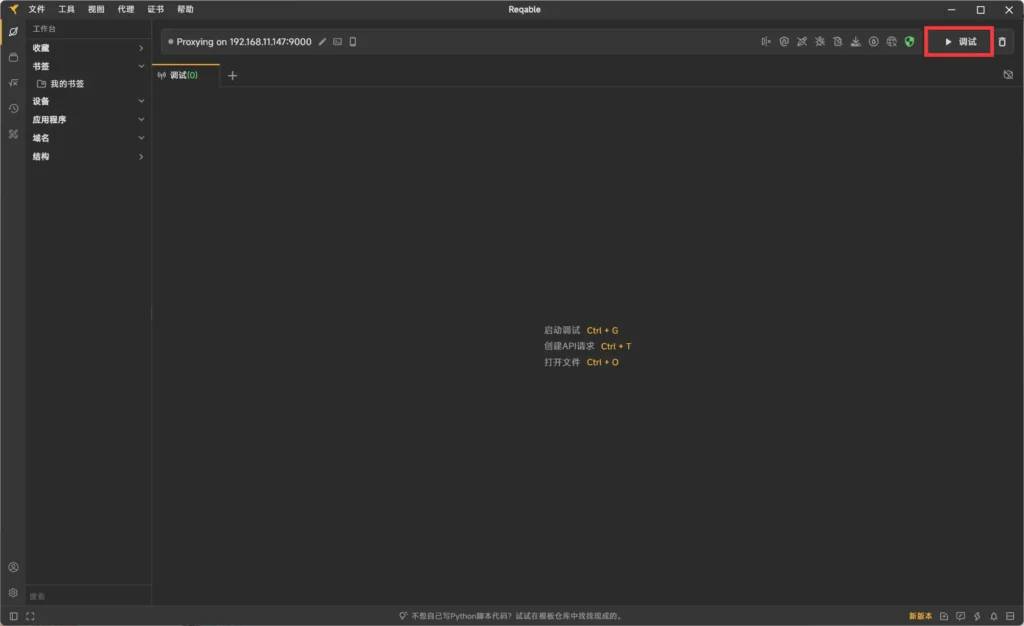Open the terminal icon beside proxy address
The height and width of the screenshot is (626, 1024).
[x=338, y=42]
